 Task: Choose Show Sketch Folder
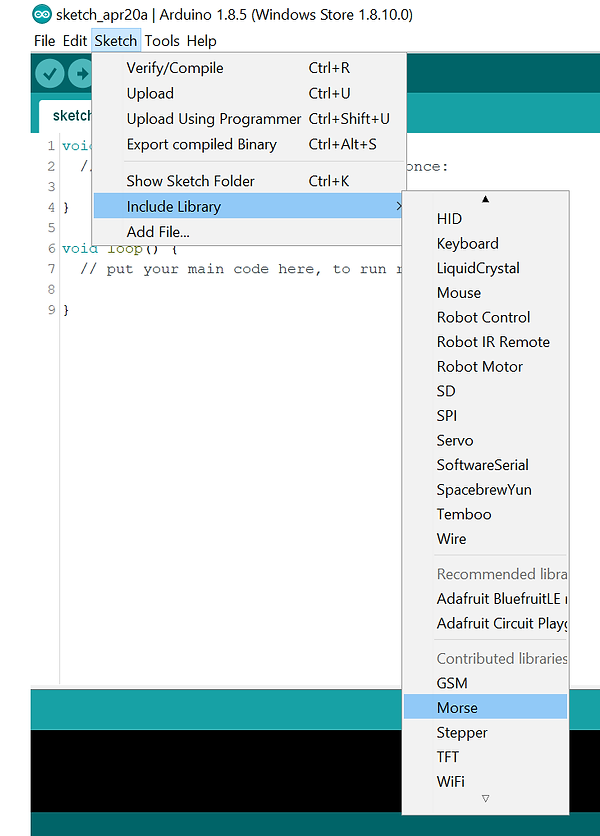tap(247, 181)
